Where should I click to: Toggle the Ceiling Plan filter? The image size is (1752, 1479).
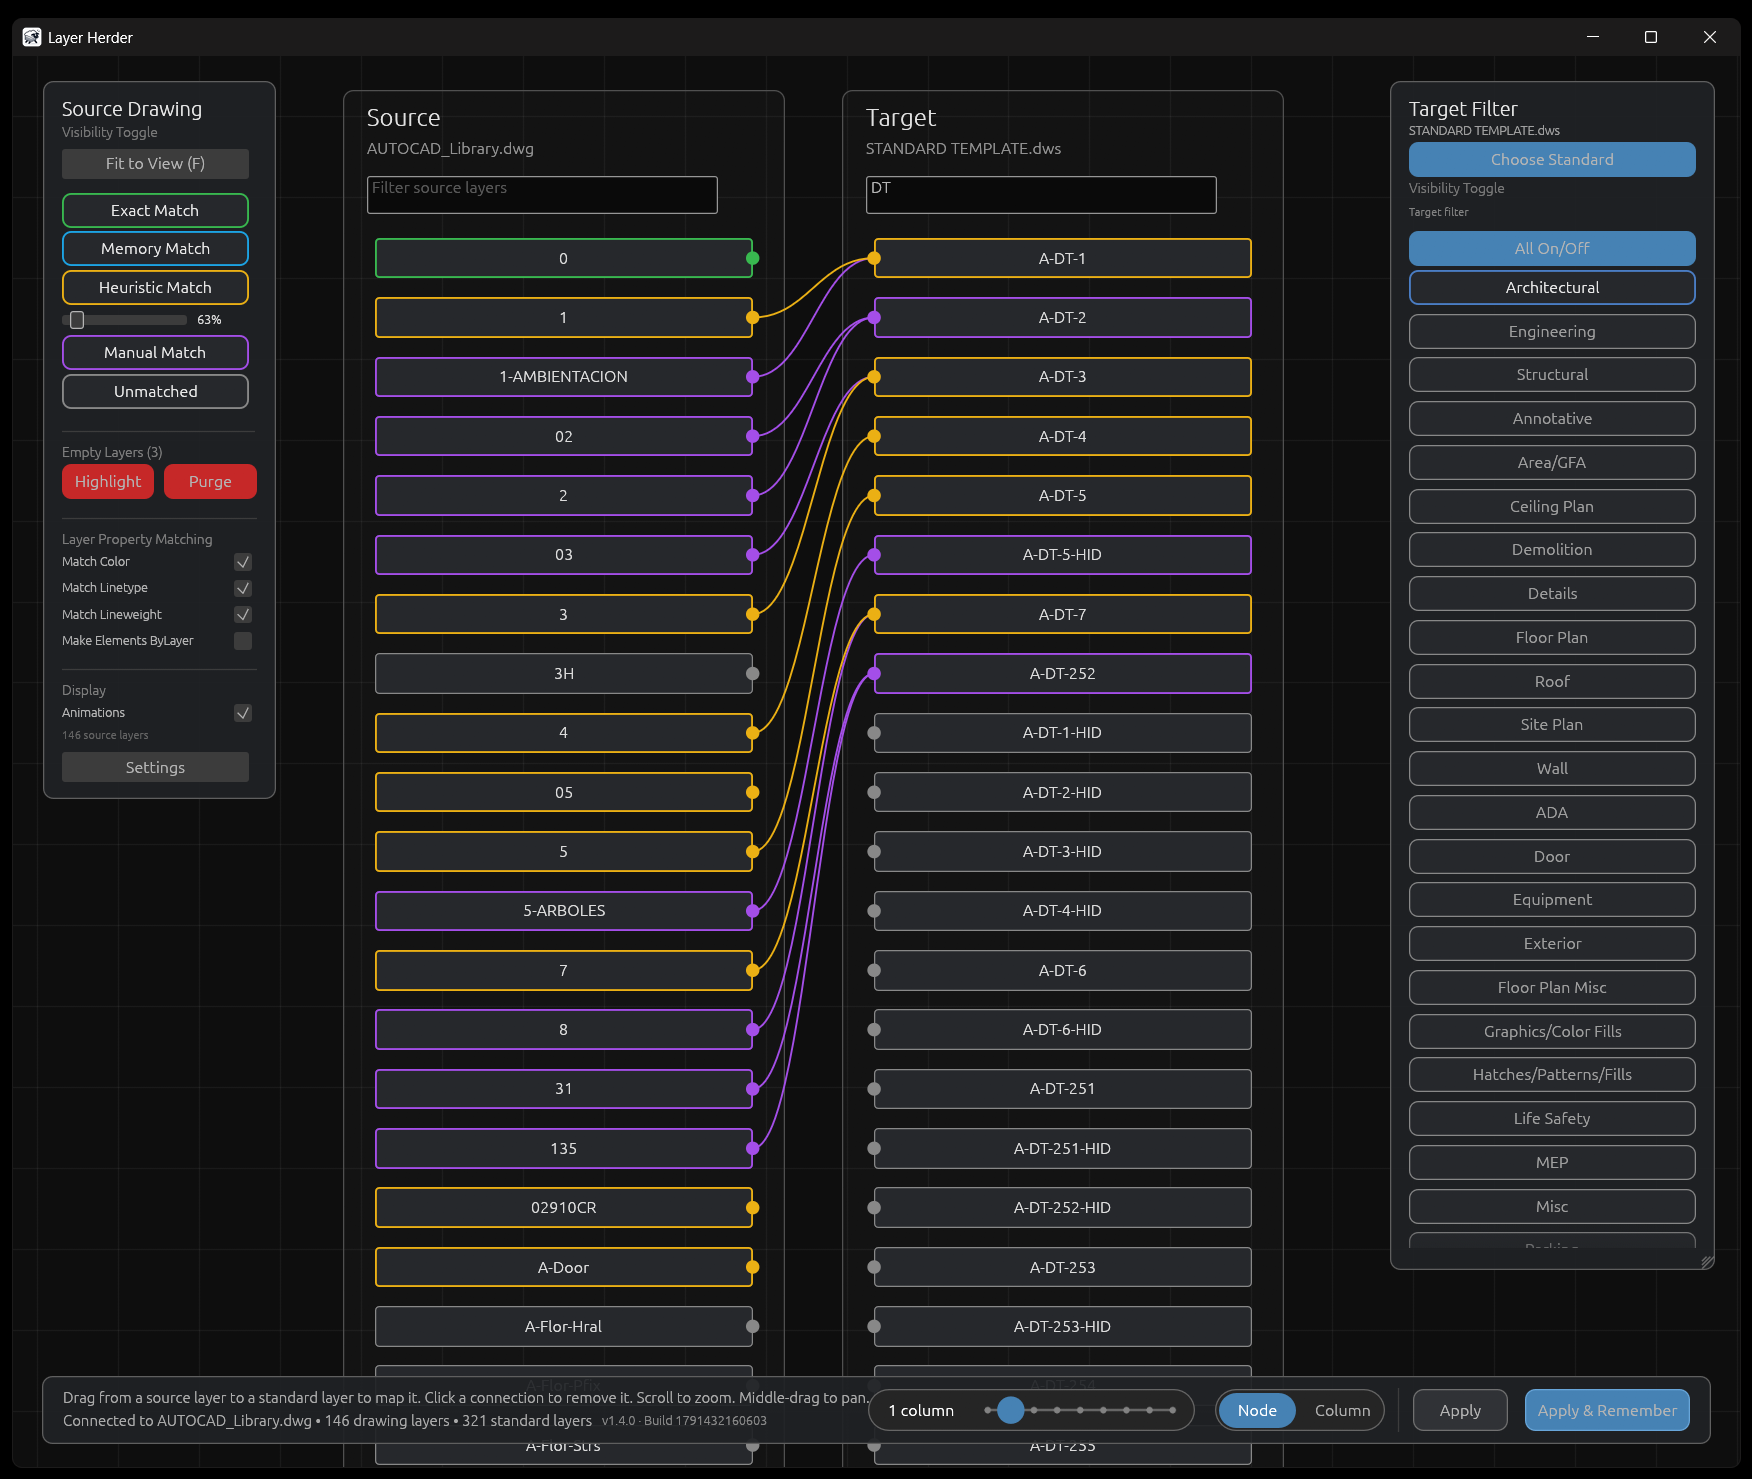pyautogui.click(x=1552, y=506)
